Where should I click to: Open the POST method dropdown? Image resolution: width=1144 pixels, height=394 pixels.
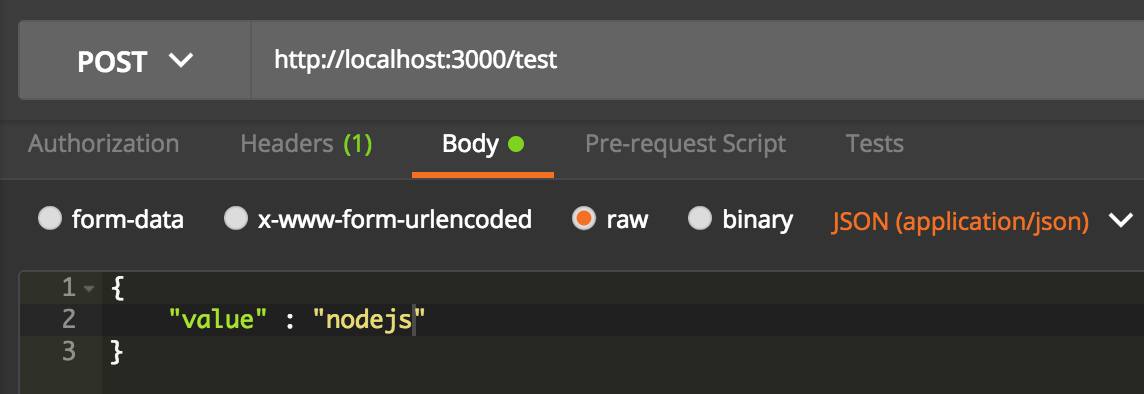pyautogui.click(x=135, y=60)
